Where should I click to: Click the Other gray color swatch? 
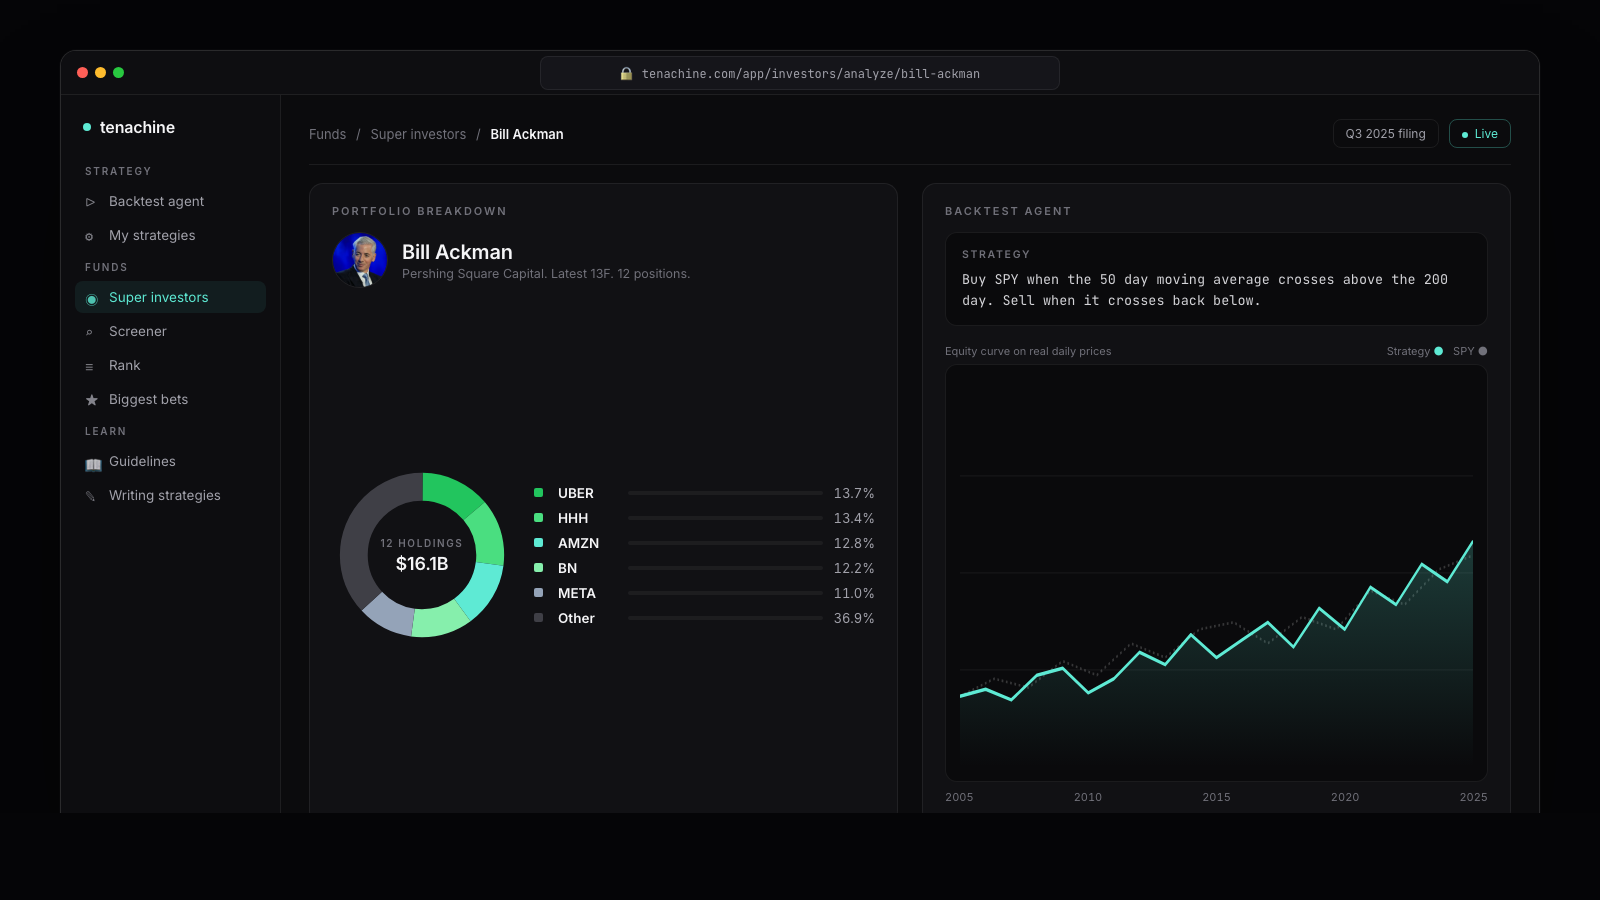coord(538,618)
